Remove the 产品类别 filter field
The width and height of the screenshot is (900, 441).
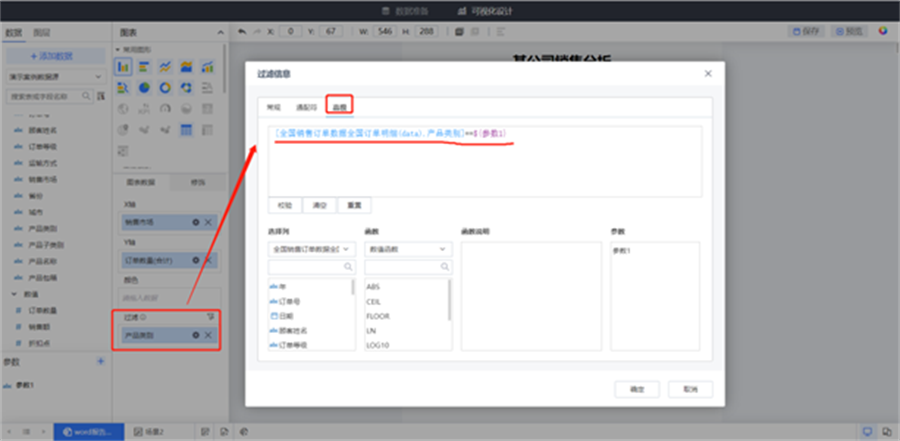coord(208,335)
